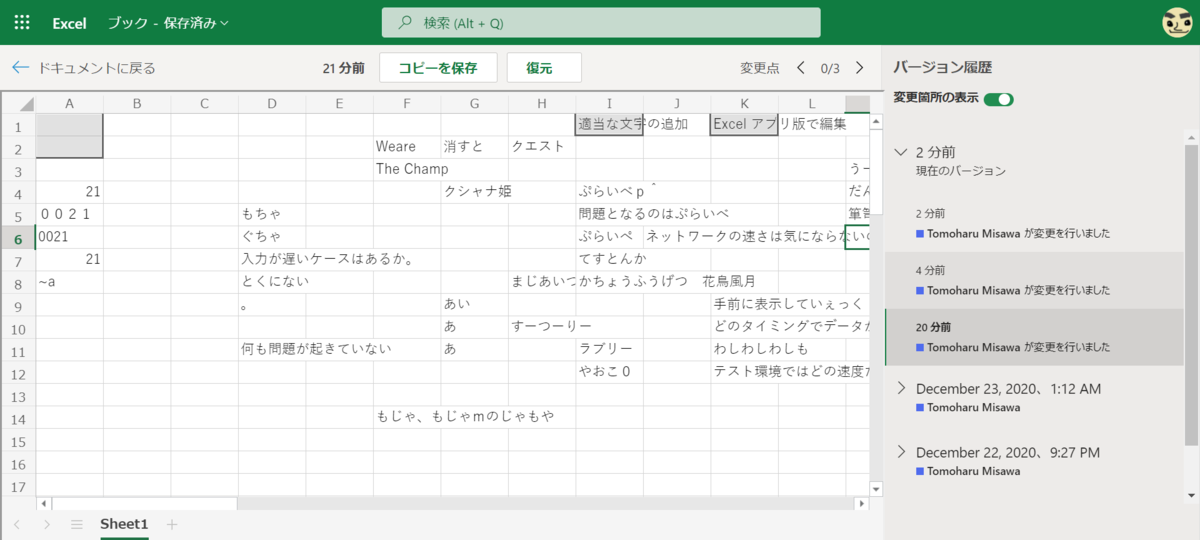This screenshot has width=1200, height=540.
Task: Click the 0/3 change counter
Action: pos(830,68)
